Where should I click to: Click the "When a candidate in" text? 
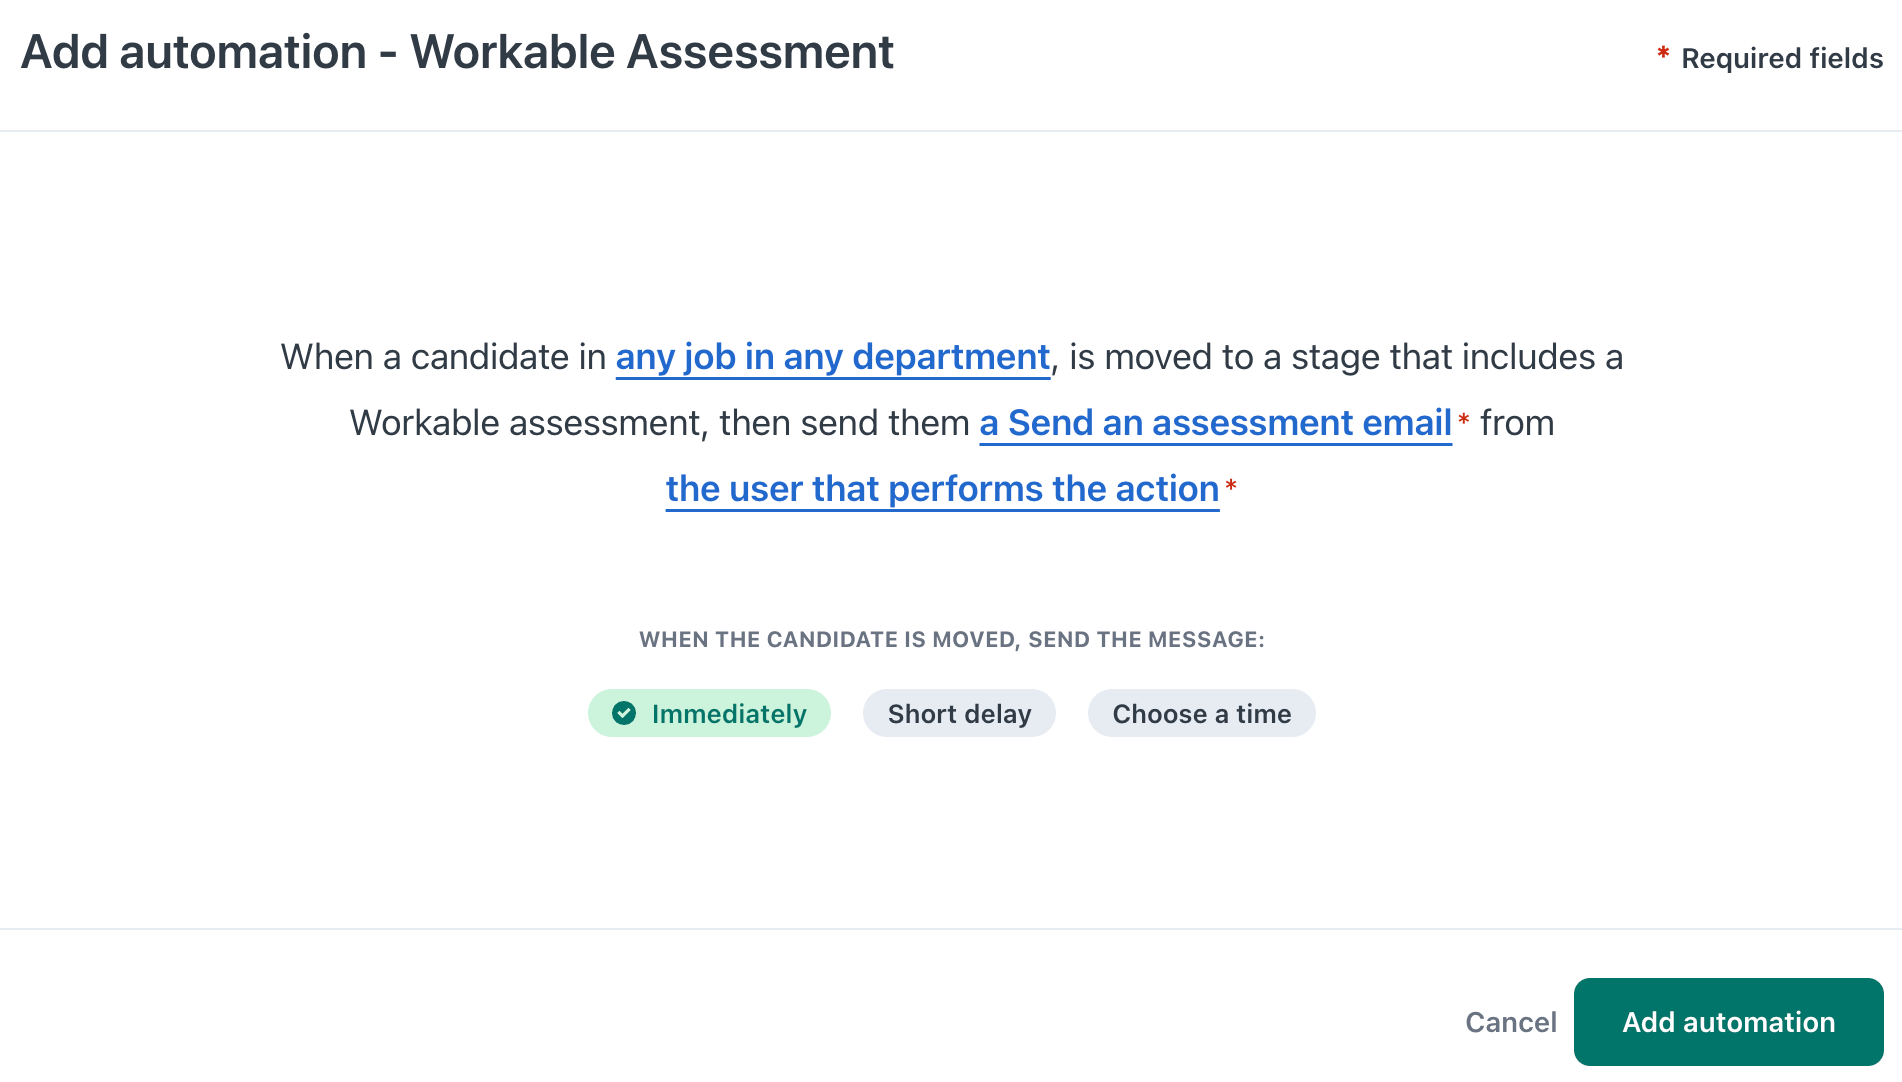coord(443,357)
